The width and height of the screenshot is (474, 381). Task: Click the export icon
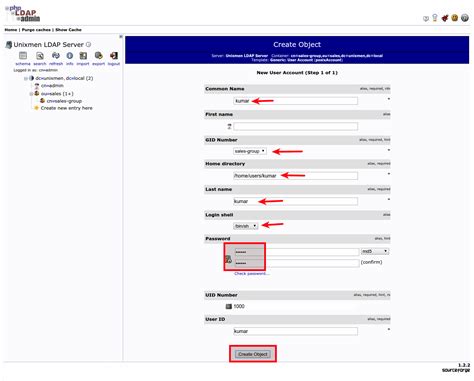tap(98, 56)
